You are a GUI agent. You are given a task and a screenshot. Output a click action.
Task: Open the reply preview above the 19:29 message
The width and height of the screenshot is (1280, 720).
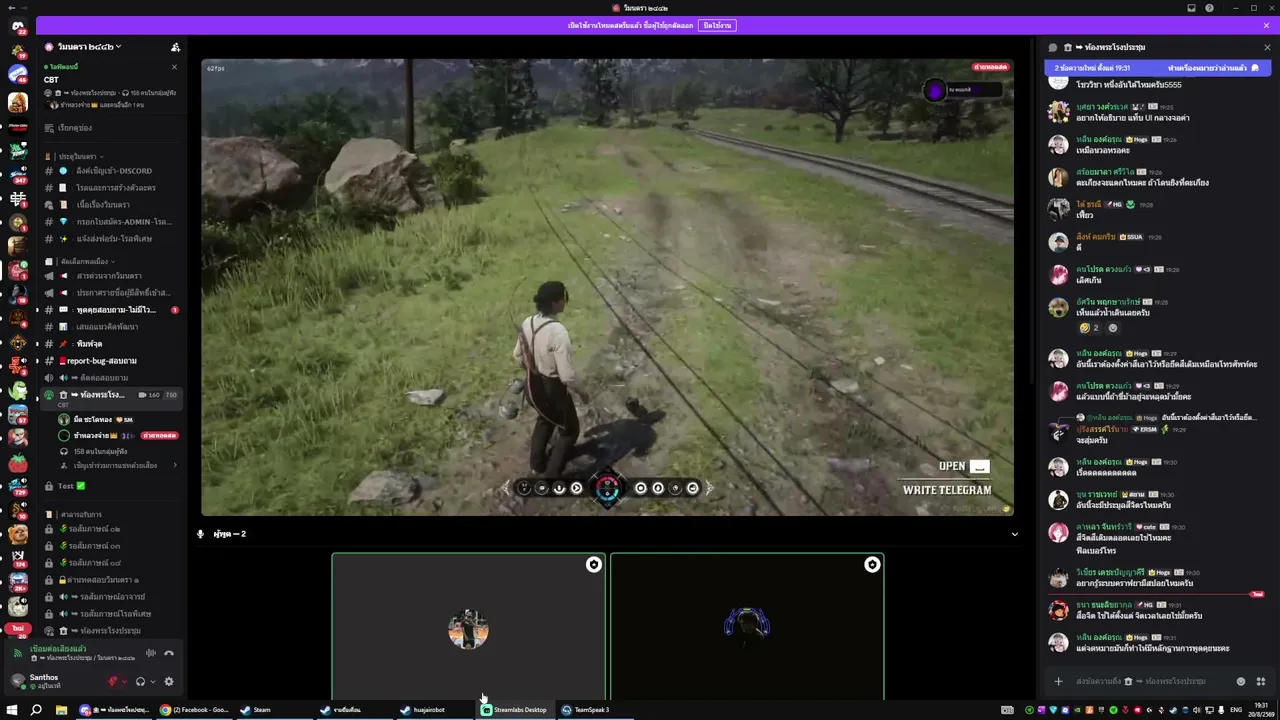pos(1165,417)
